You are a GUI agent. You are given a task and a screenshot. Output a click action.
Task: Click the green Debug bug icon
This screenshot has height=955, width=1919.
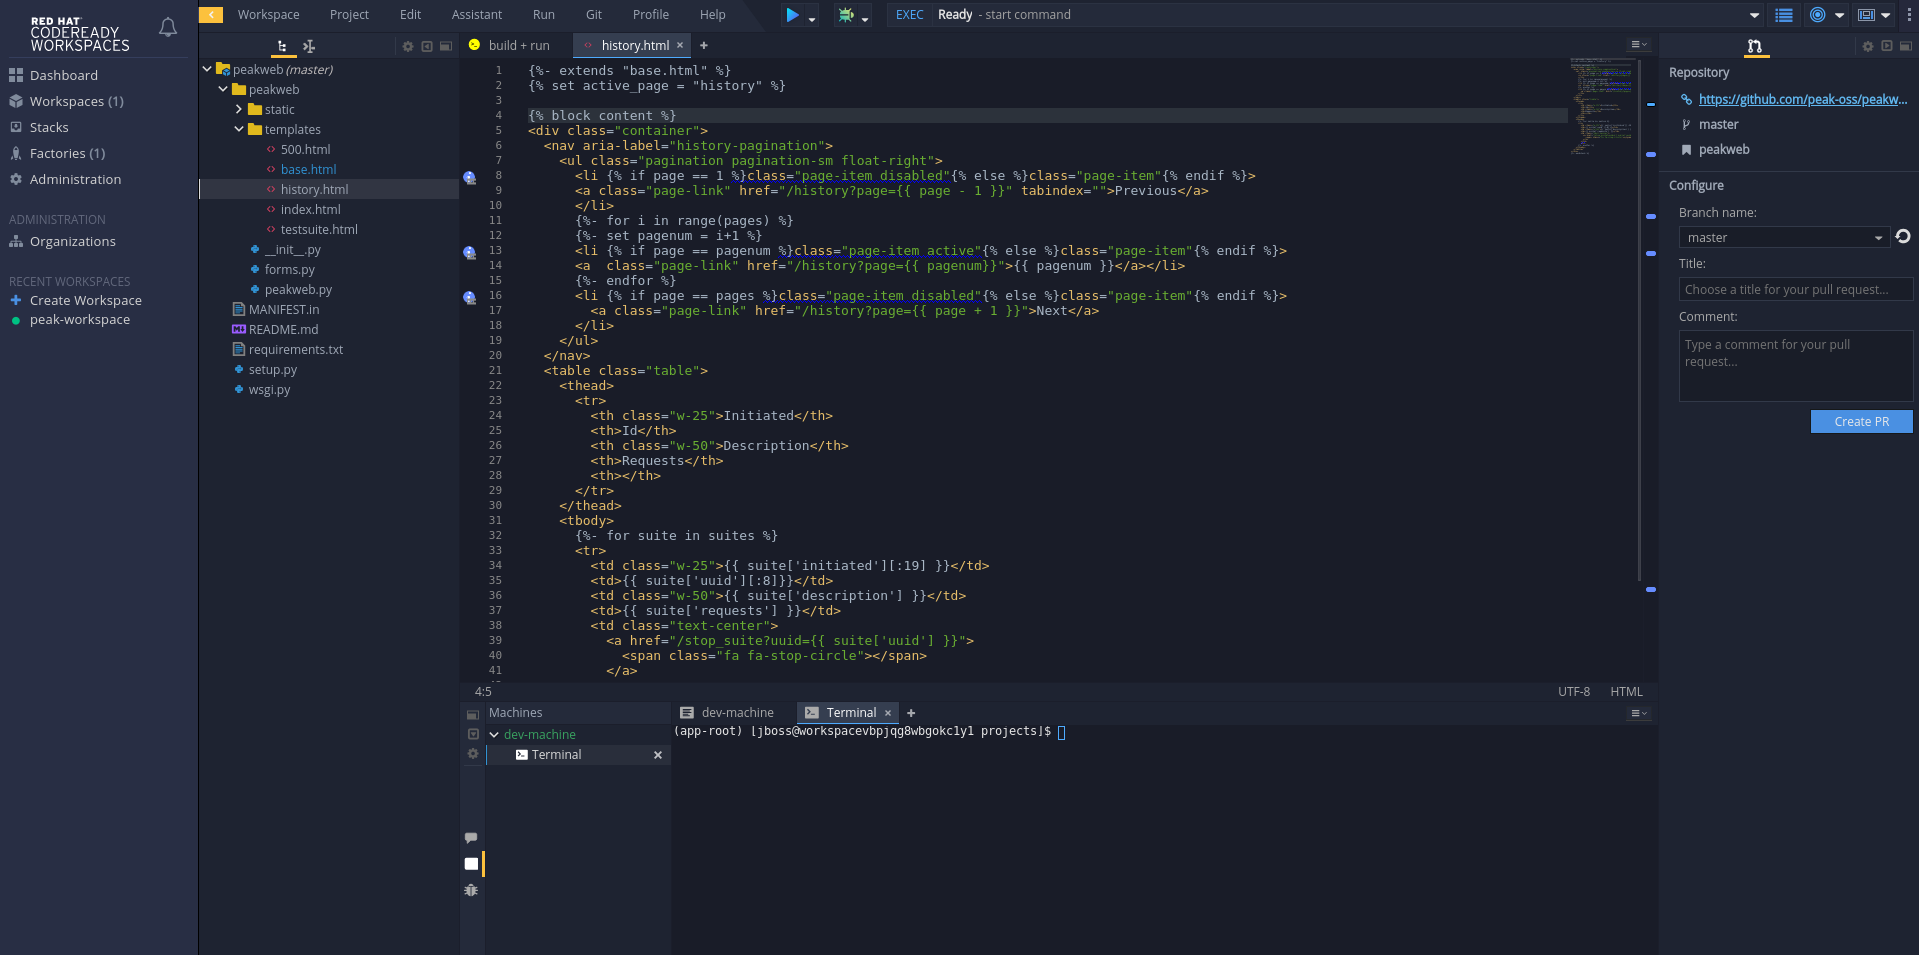coord(846,15)
